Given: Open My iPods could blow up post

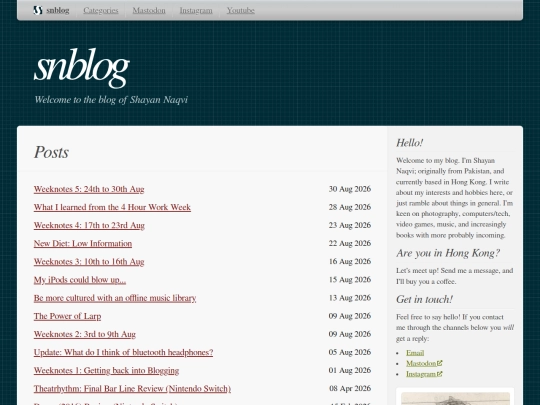Looking at the screenshot, I should coord(80,280).
